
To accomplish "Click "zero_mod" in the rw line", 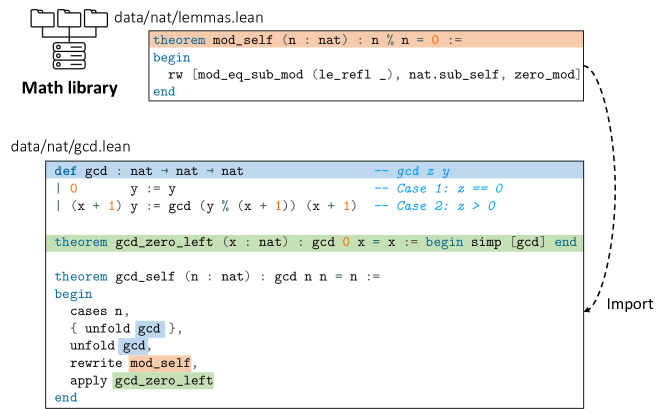I will point(545,75).
